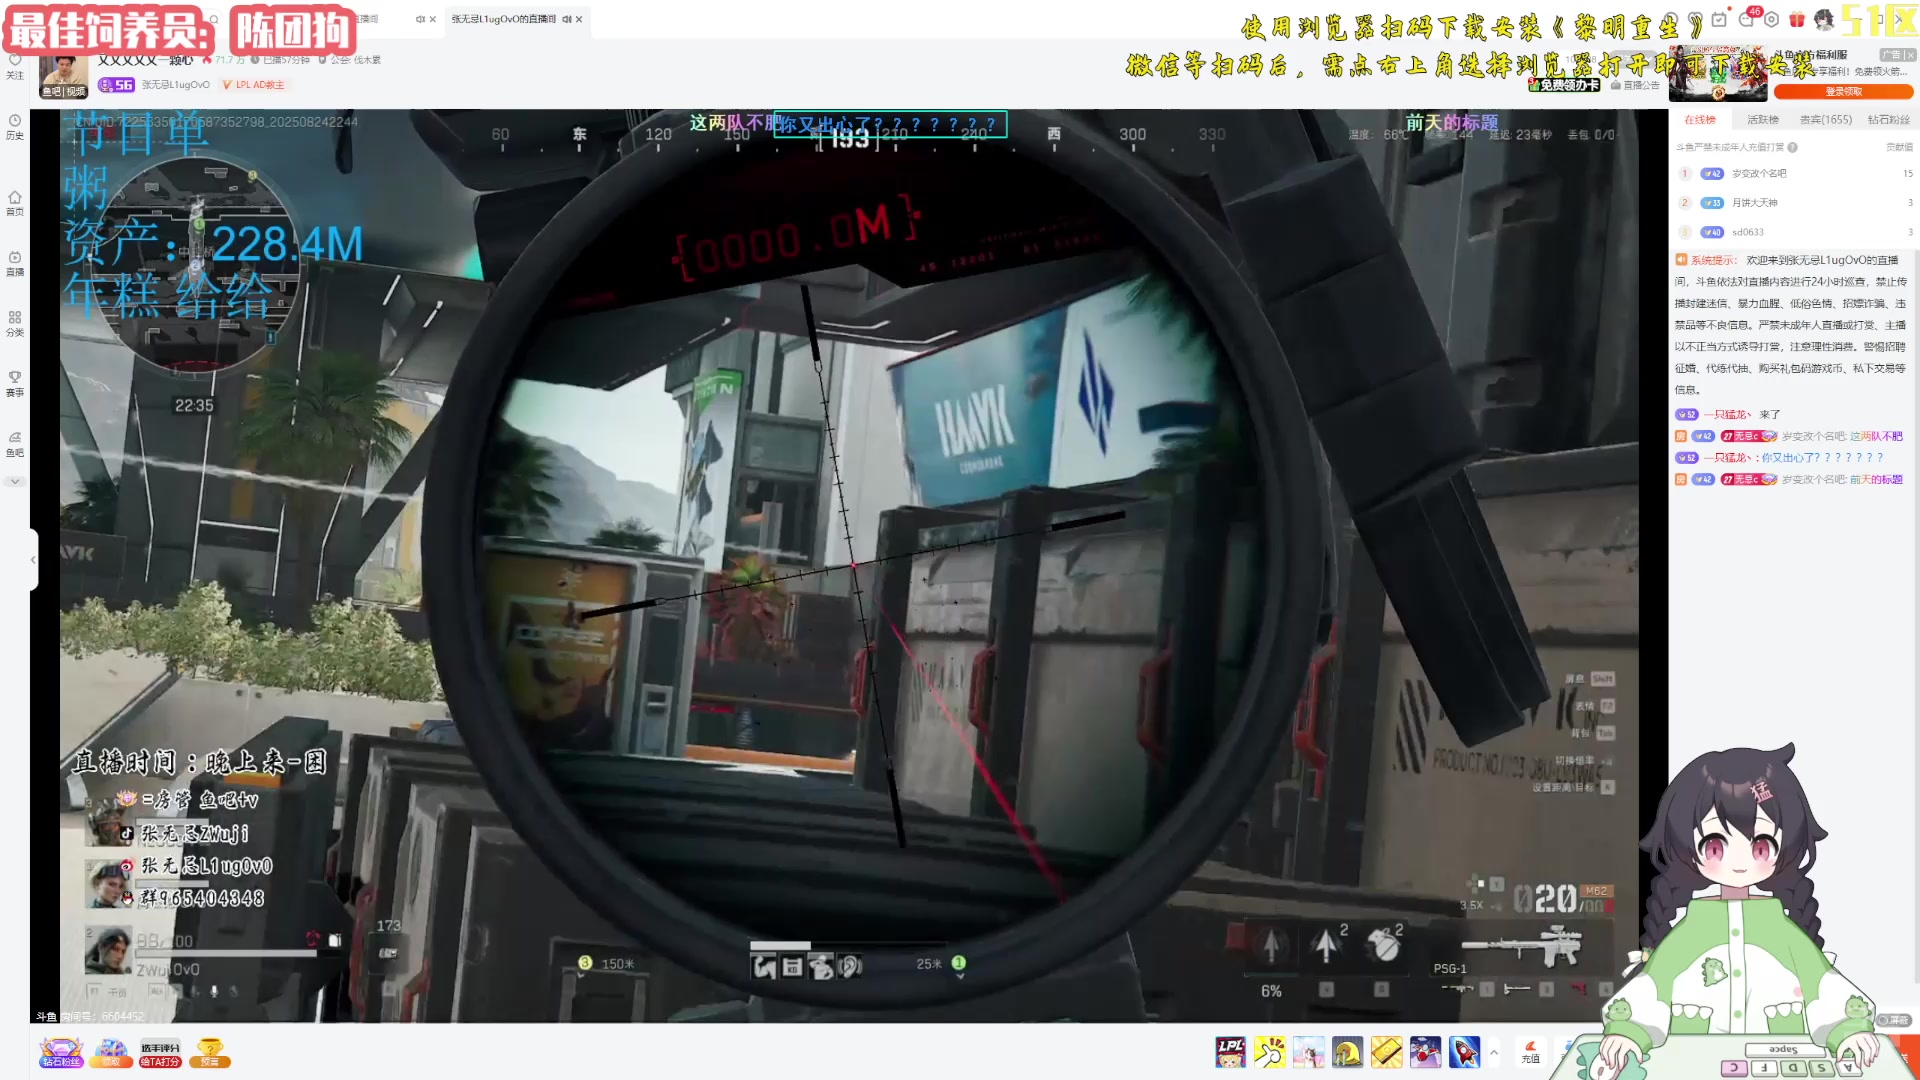This screenshot has width=1920, height=1080.
Task: Open 钻石粉丝 icon below the video
Action: [61, 1053]
